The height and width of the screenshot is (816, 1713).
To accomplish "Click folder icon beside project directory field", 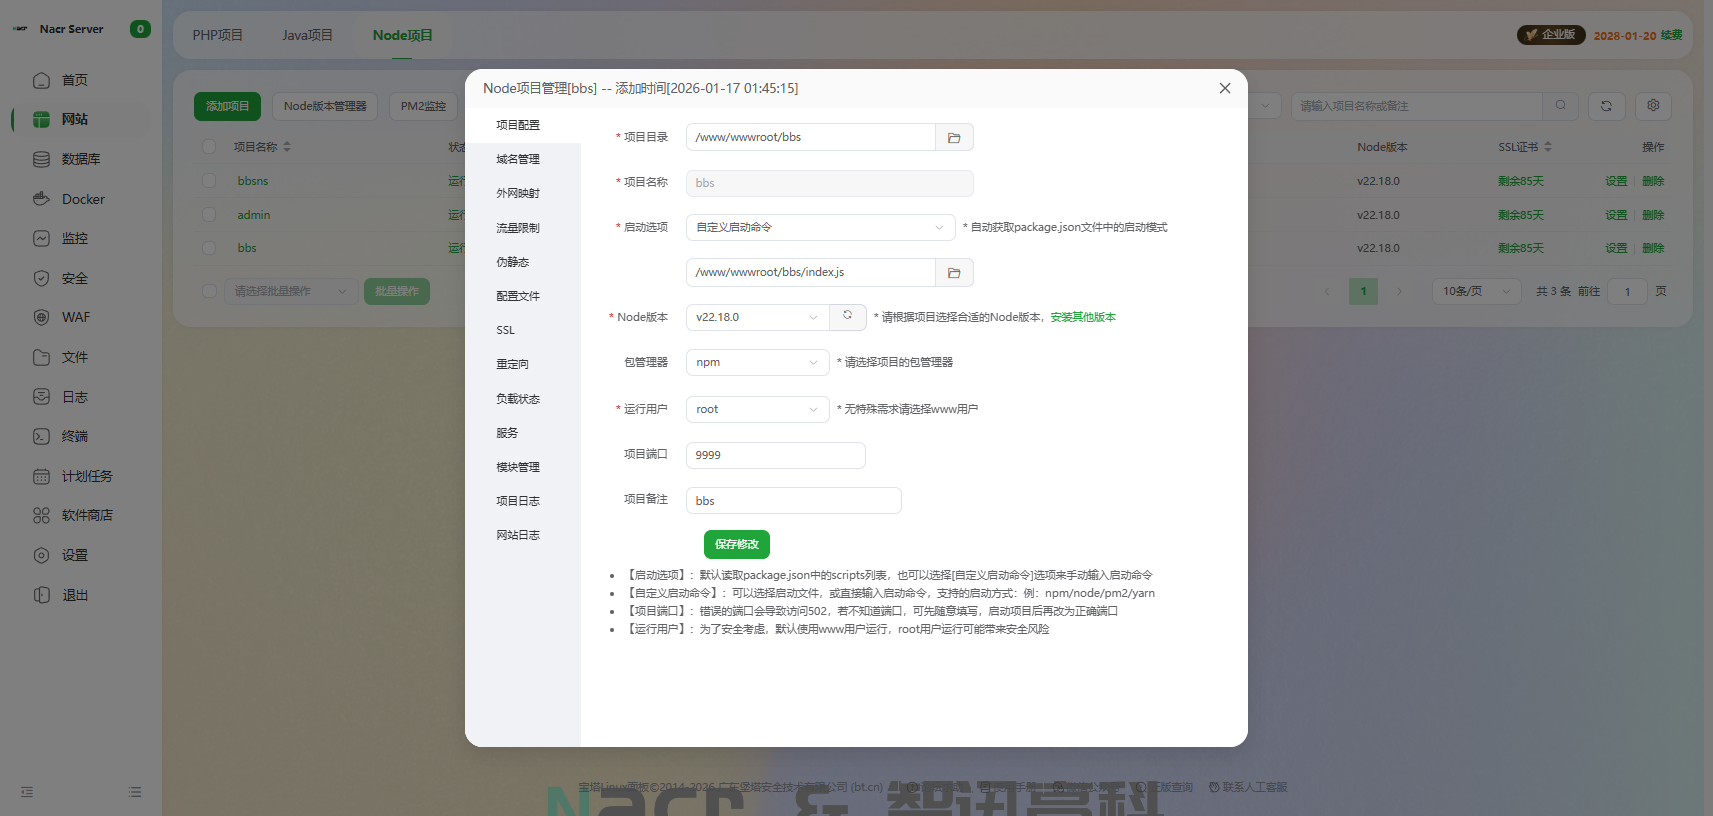I will (954, 138).
